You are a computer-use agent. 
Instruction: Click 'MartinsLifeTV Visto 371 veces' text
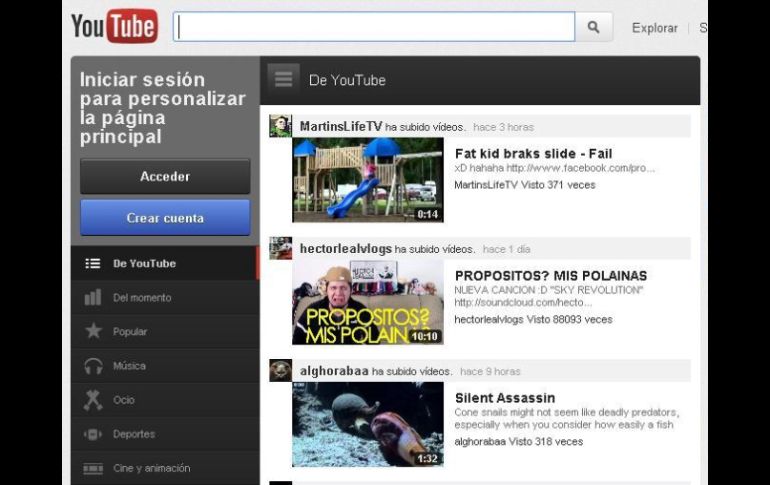tap(524, 185)
